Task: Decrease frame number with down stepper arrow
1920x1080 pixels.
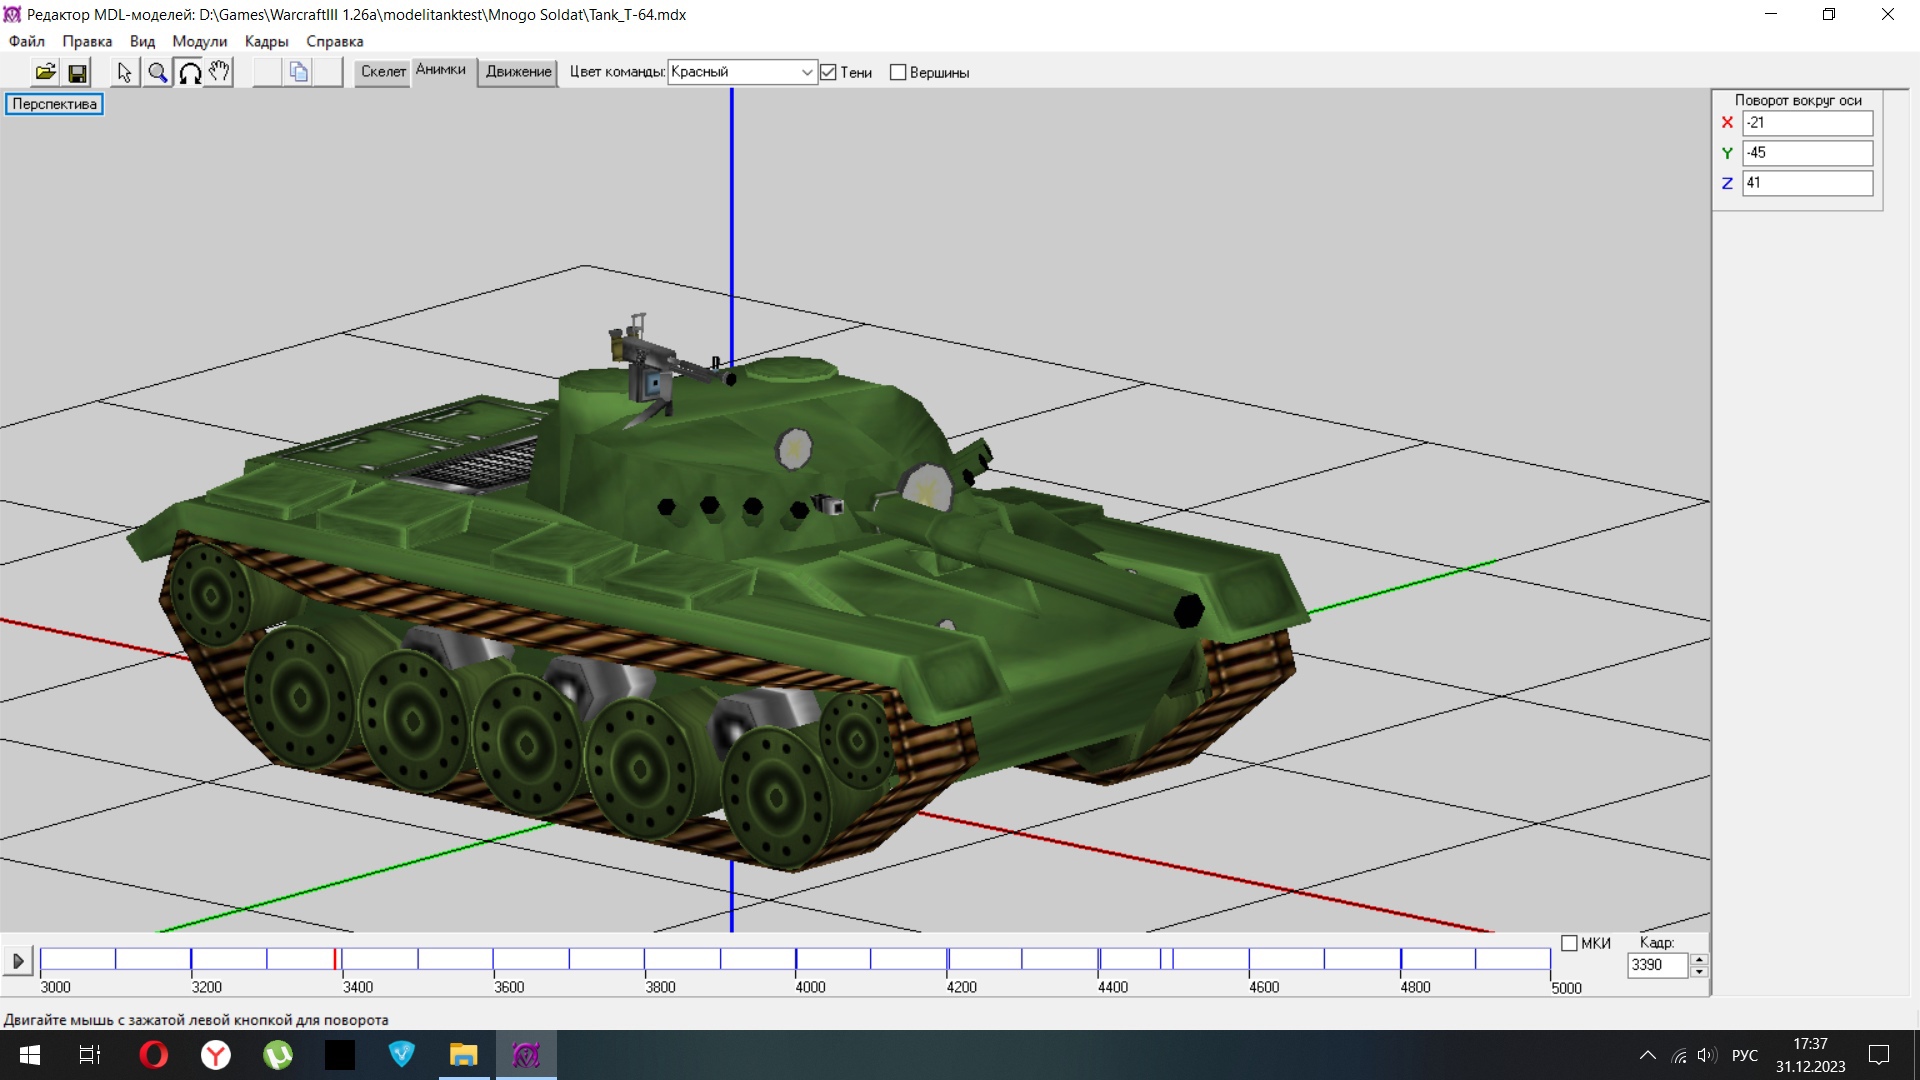Action: pos(1698,972)
